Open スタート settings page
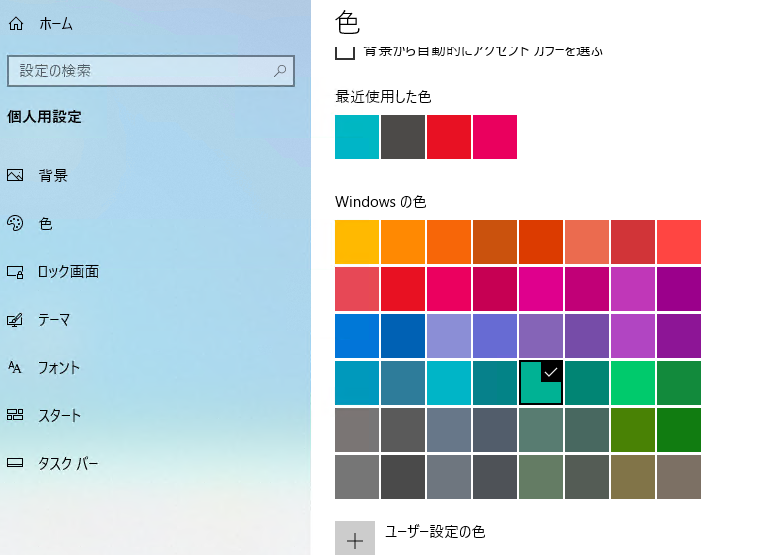 coord(59,415)
